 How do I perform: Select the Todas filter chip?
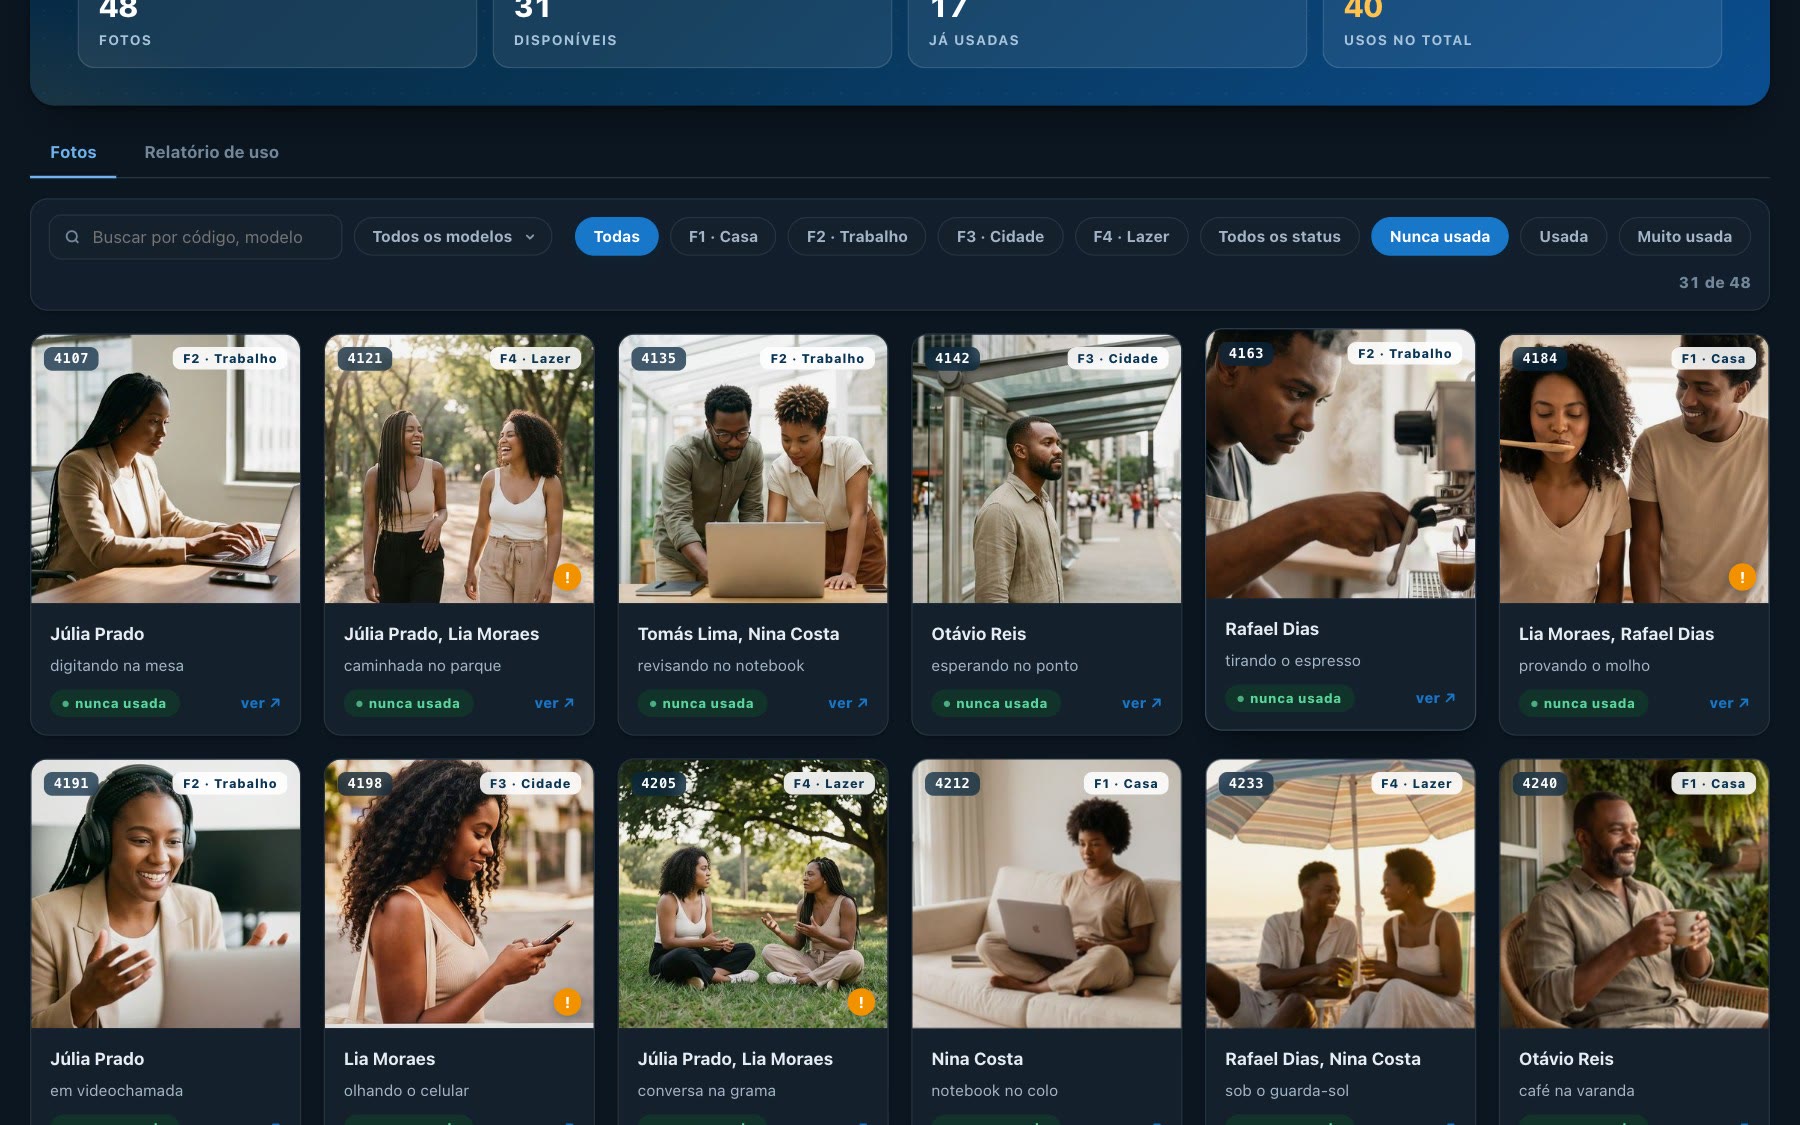click(x=616, y=237)
